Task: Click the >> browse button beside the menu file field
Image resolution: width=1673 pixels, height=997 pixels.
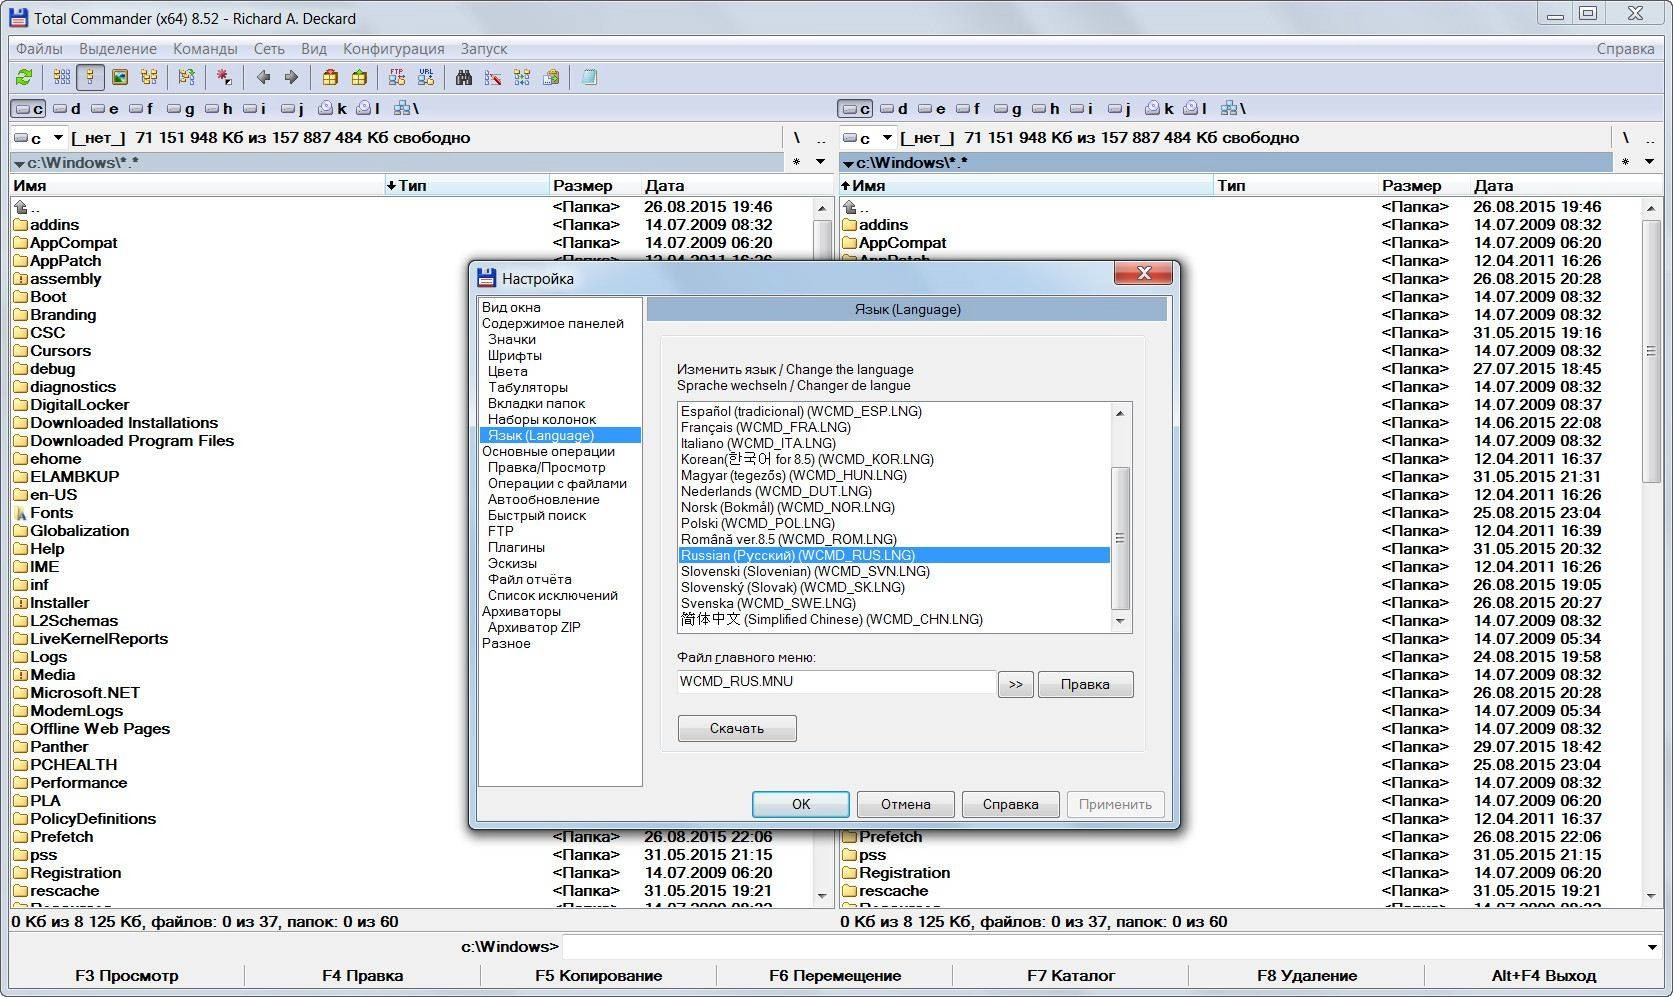Action: click(1015, 684)
